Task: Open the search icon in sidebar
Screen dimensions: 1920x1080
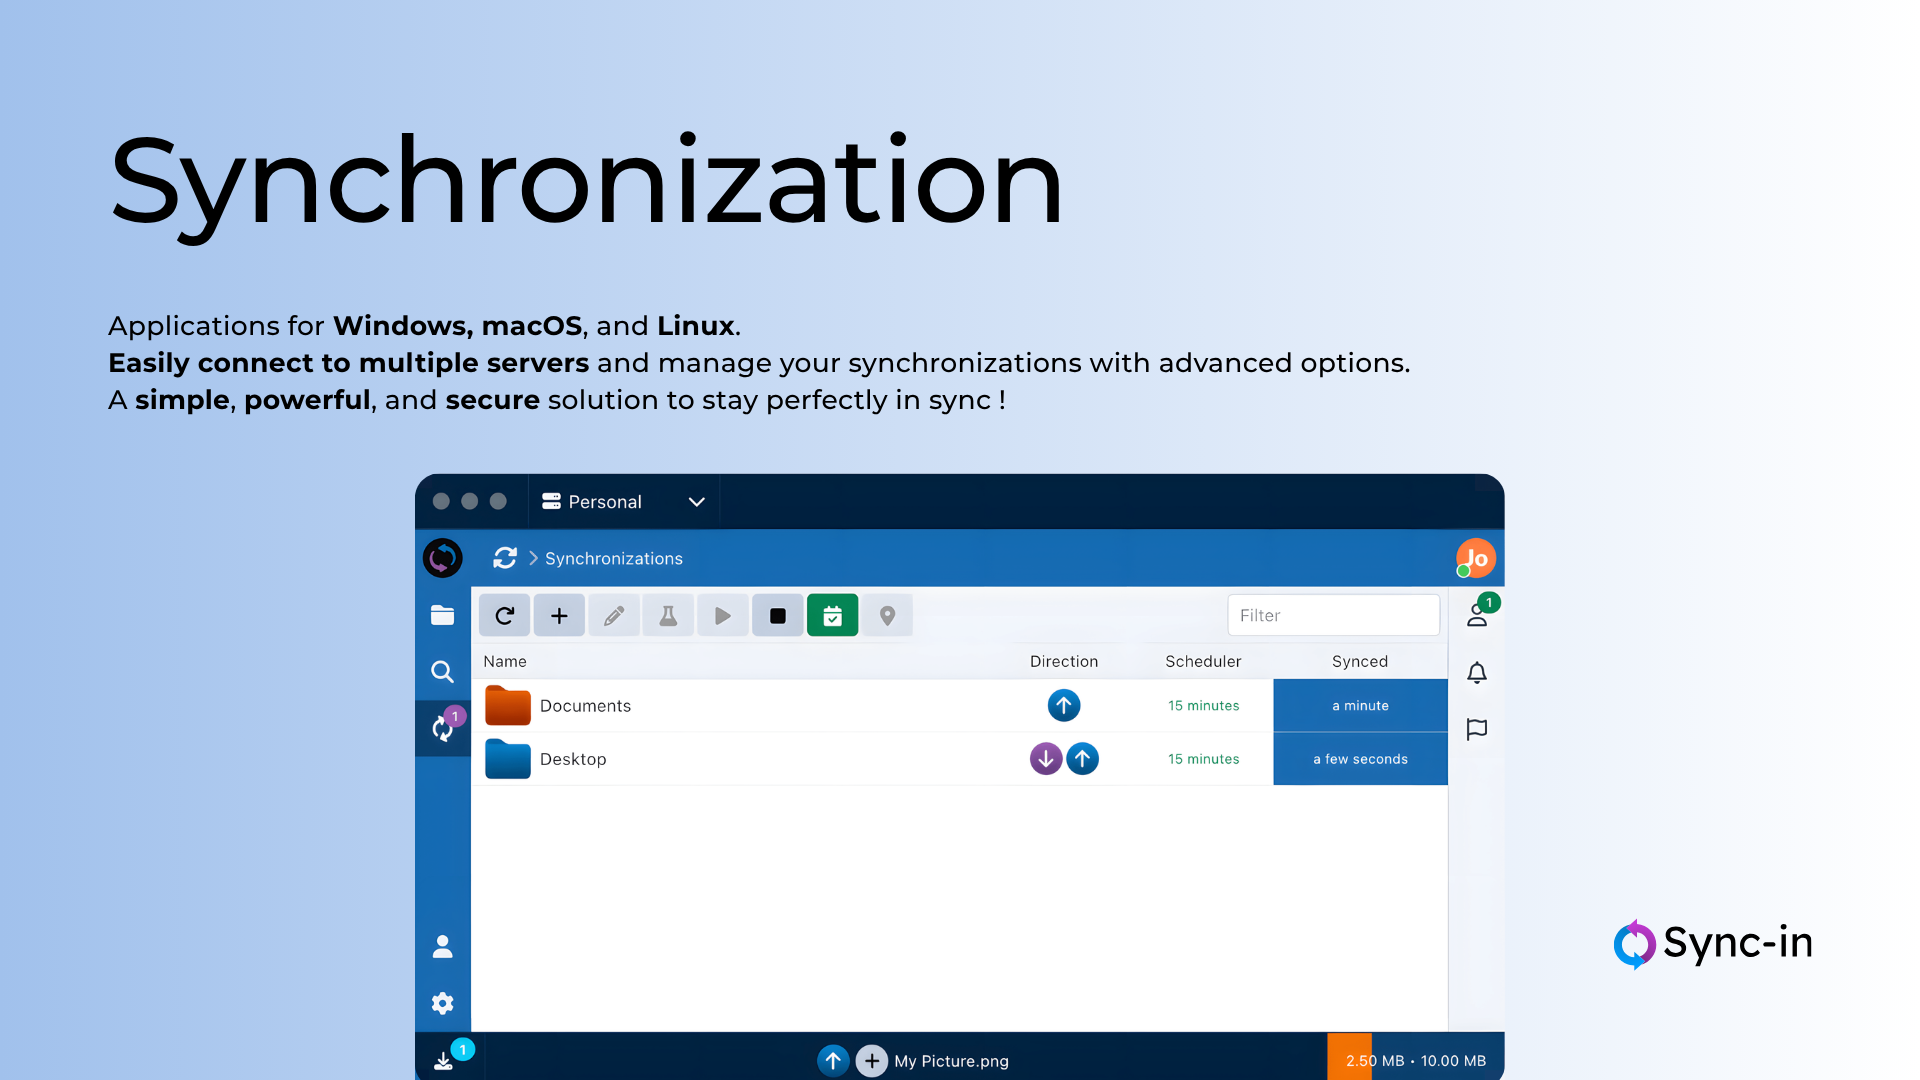Action: point(442,672)
